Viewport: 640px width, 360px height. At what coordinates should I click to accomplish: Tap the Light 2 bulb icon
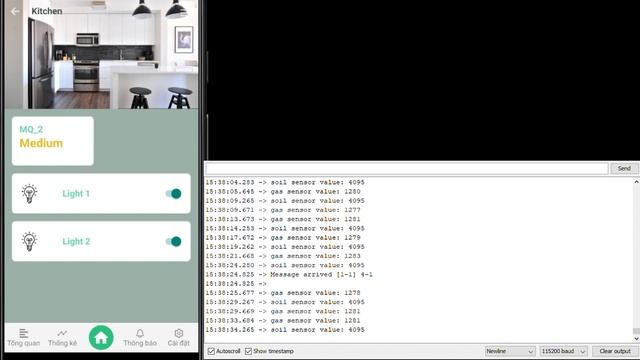coord(29,241)
